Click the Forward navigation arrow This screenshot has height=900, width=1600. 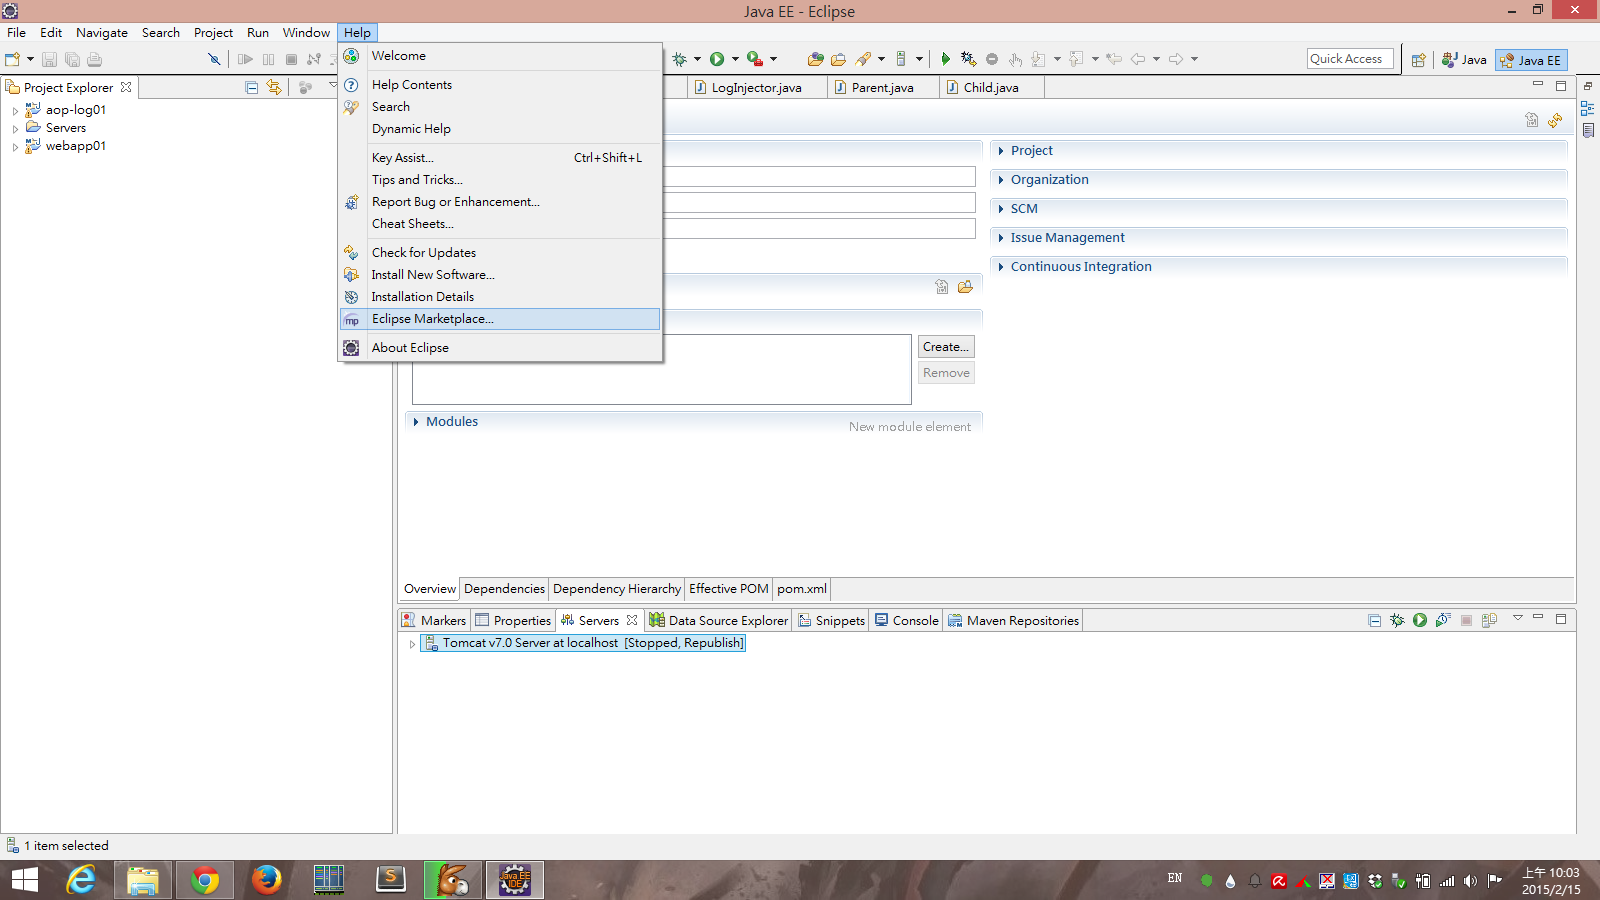(x=1176, y=59)
